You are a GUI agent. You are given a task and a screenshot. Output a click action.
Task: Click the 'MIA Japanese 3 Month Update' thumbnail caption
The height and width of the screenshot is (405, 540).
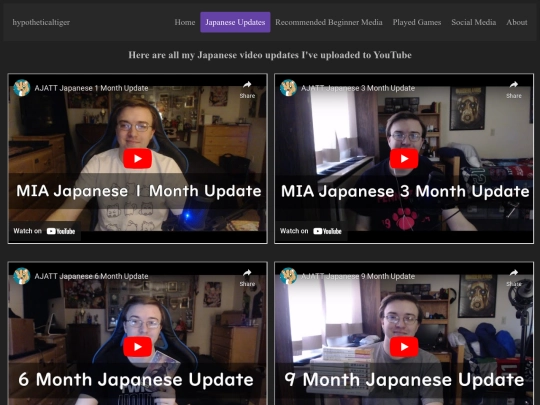405,191
